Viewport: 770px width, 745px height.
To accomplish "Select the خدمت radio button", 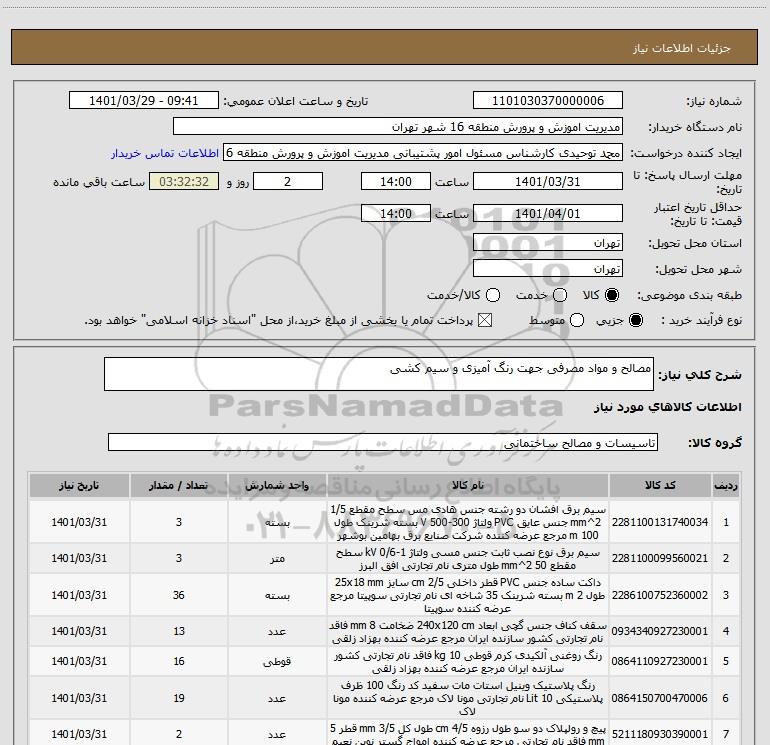I will pyautogui.click(x=560, y=295).
